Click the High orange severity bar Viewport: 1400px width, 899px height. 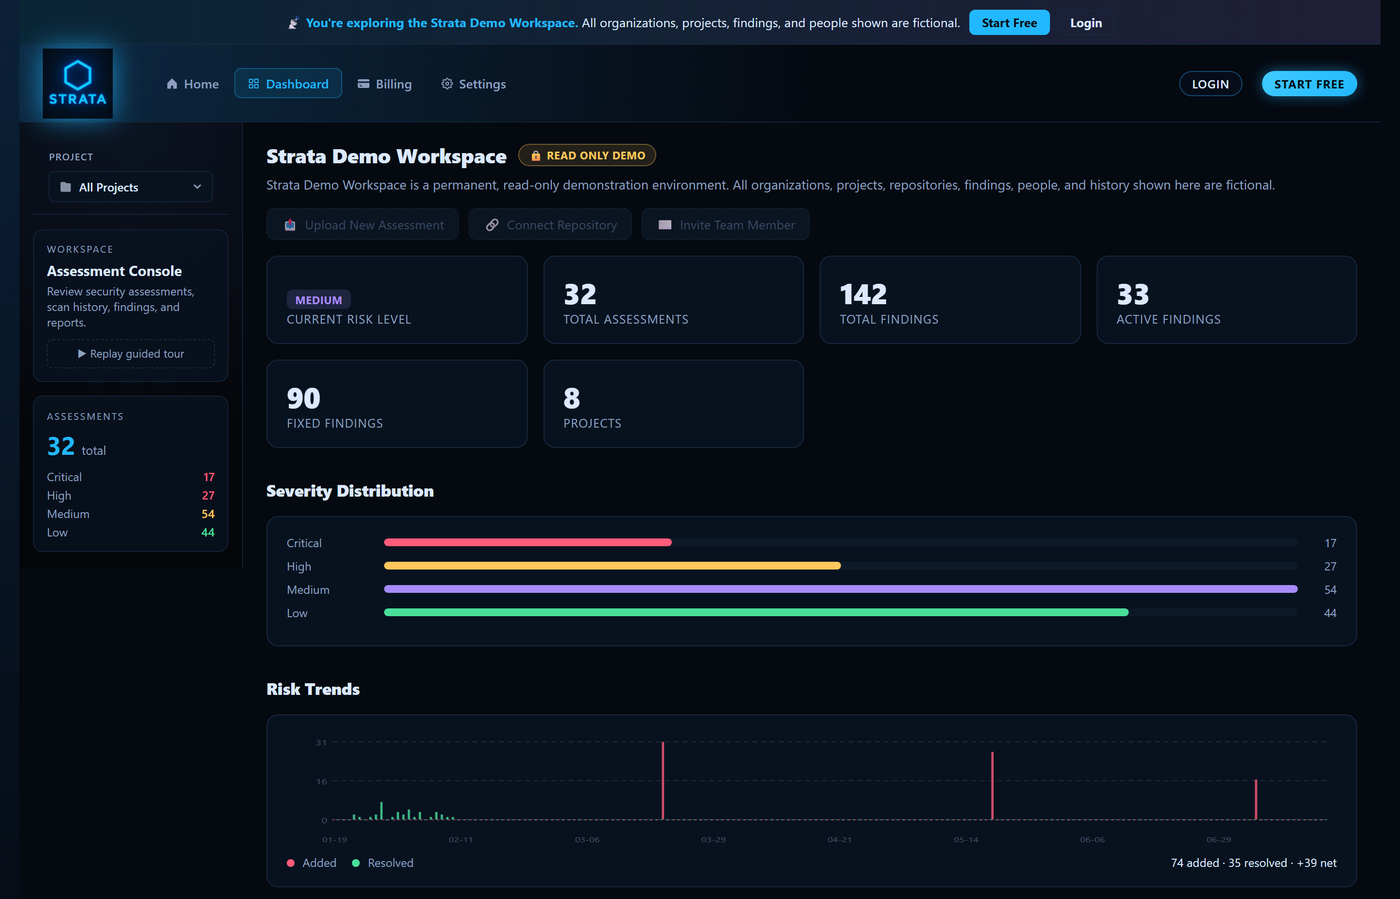(x=612, y=566)
